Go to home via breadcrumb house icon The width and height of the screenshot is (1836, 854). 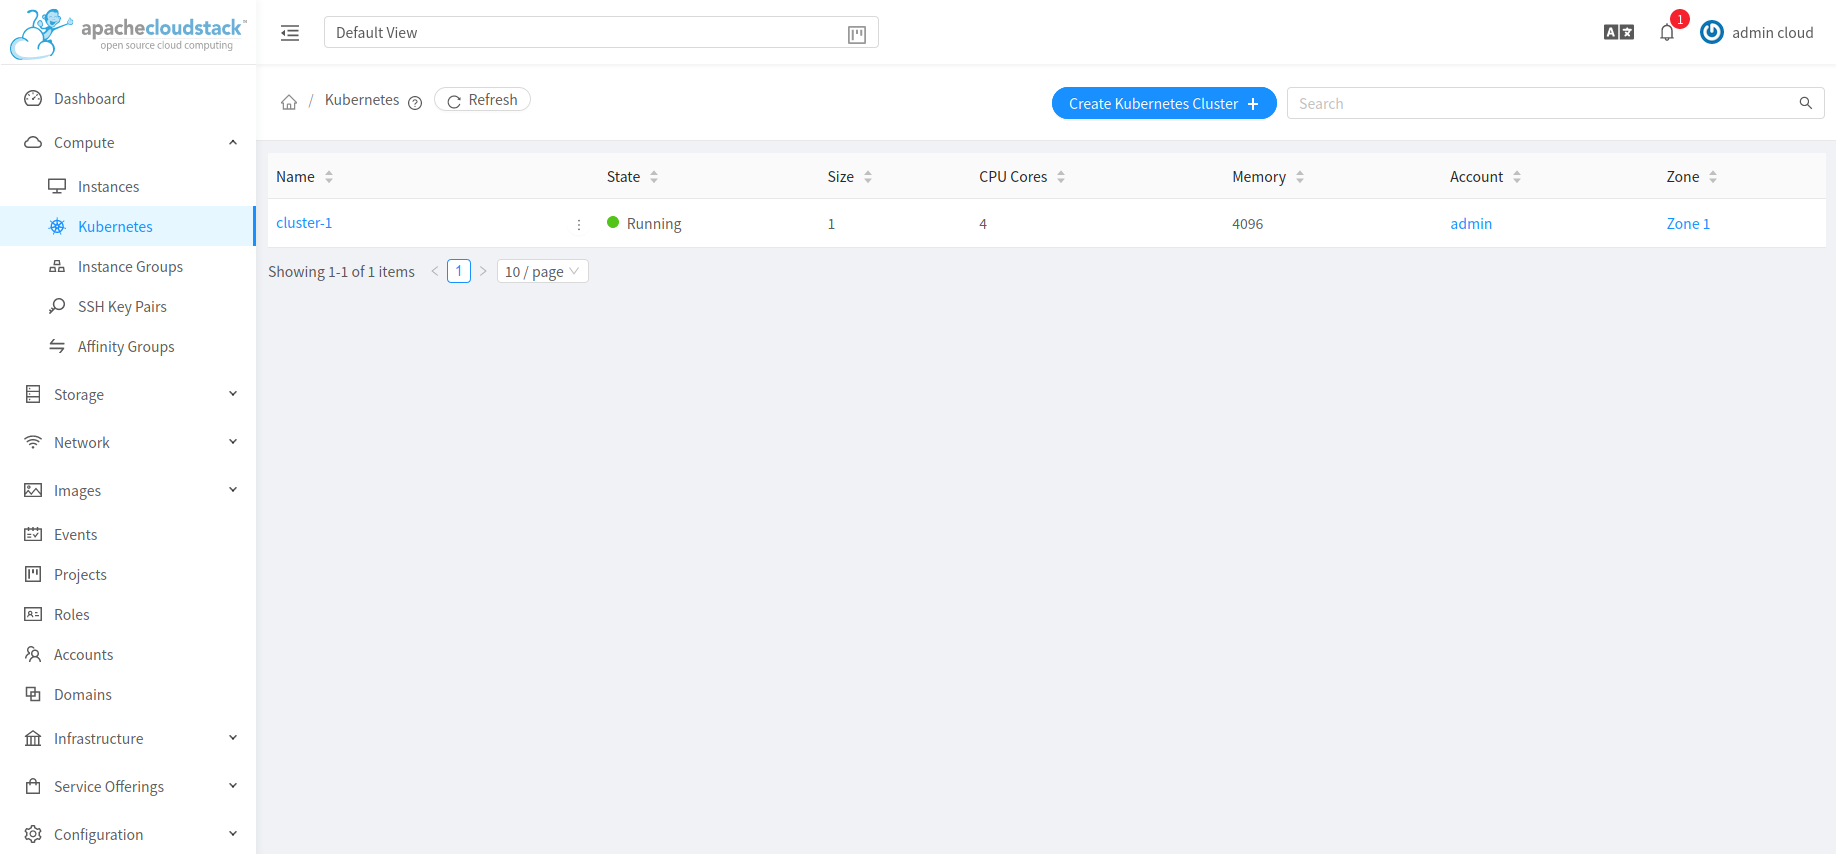click(289, 102)
